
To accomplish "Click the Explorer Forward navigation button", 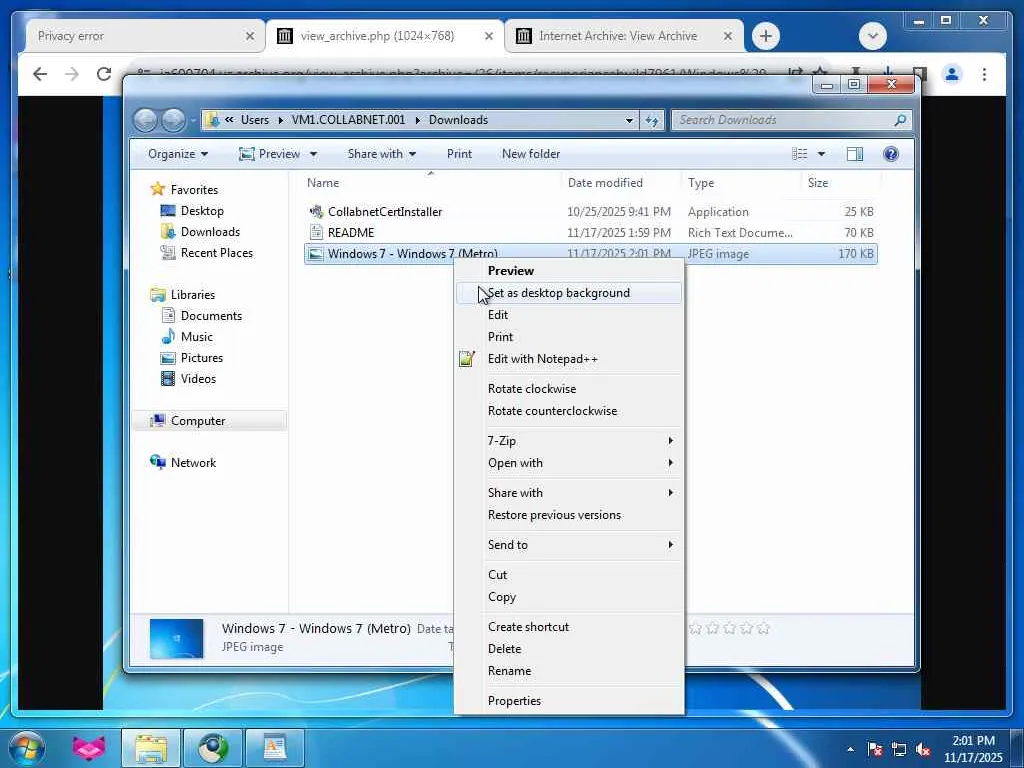I will (x=173, y=120).
